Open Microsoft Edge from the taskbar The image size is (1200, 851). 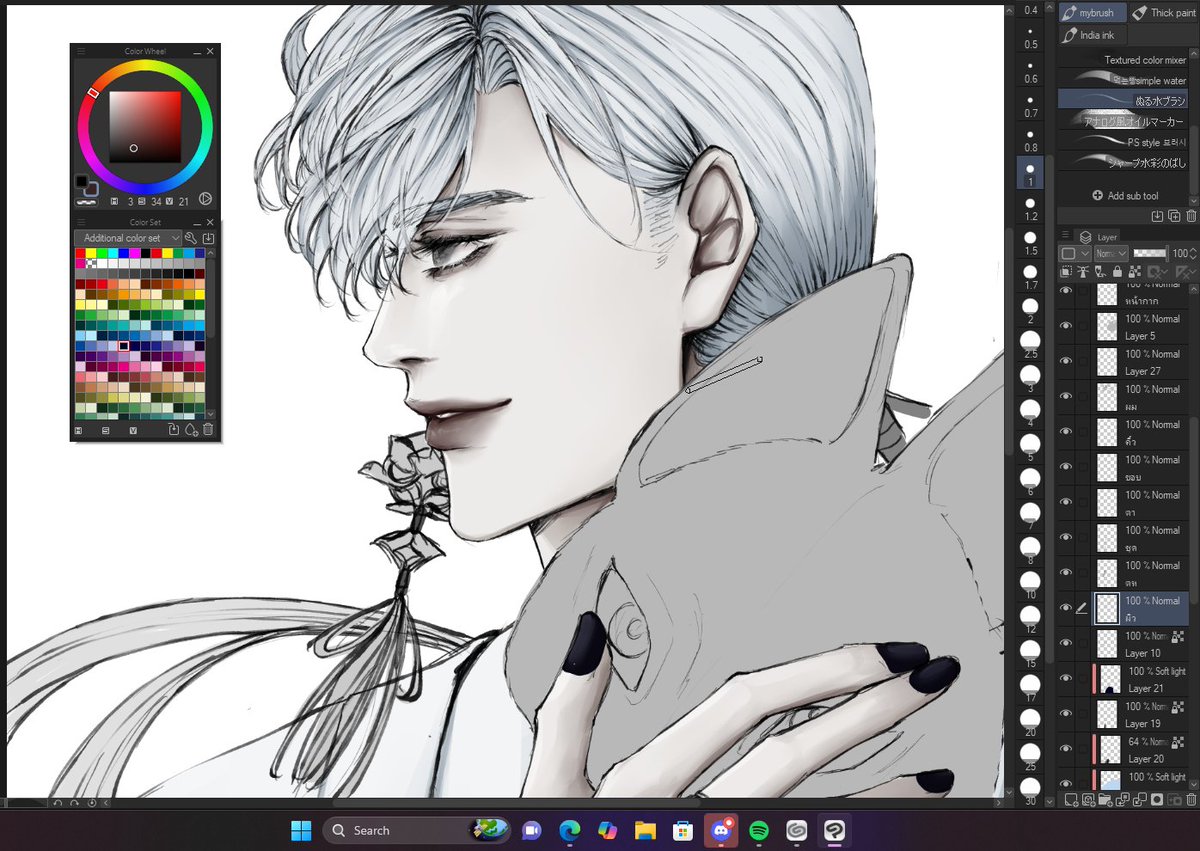point(569,830)
